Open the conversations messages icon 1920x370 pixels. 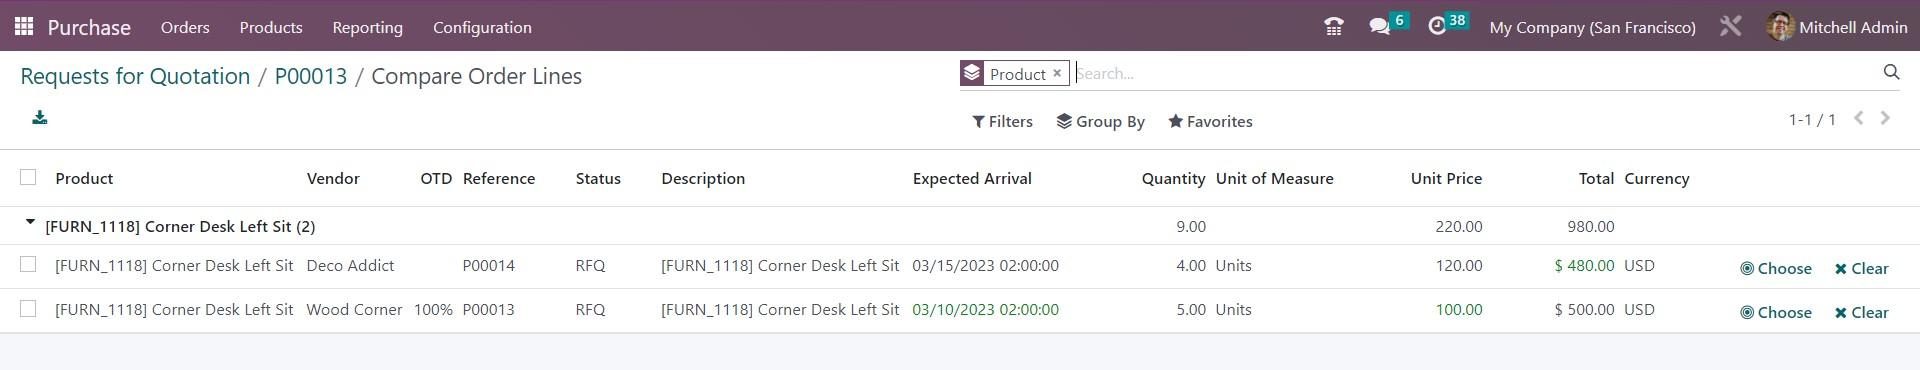[1380, 27]
